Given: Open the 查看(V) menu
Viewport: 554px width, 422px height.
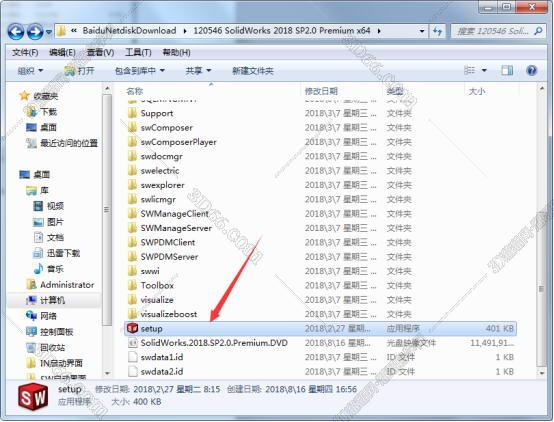Looking at the screenshot, I should click(100, 53).
